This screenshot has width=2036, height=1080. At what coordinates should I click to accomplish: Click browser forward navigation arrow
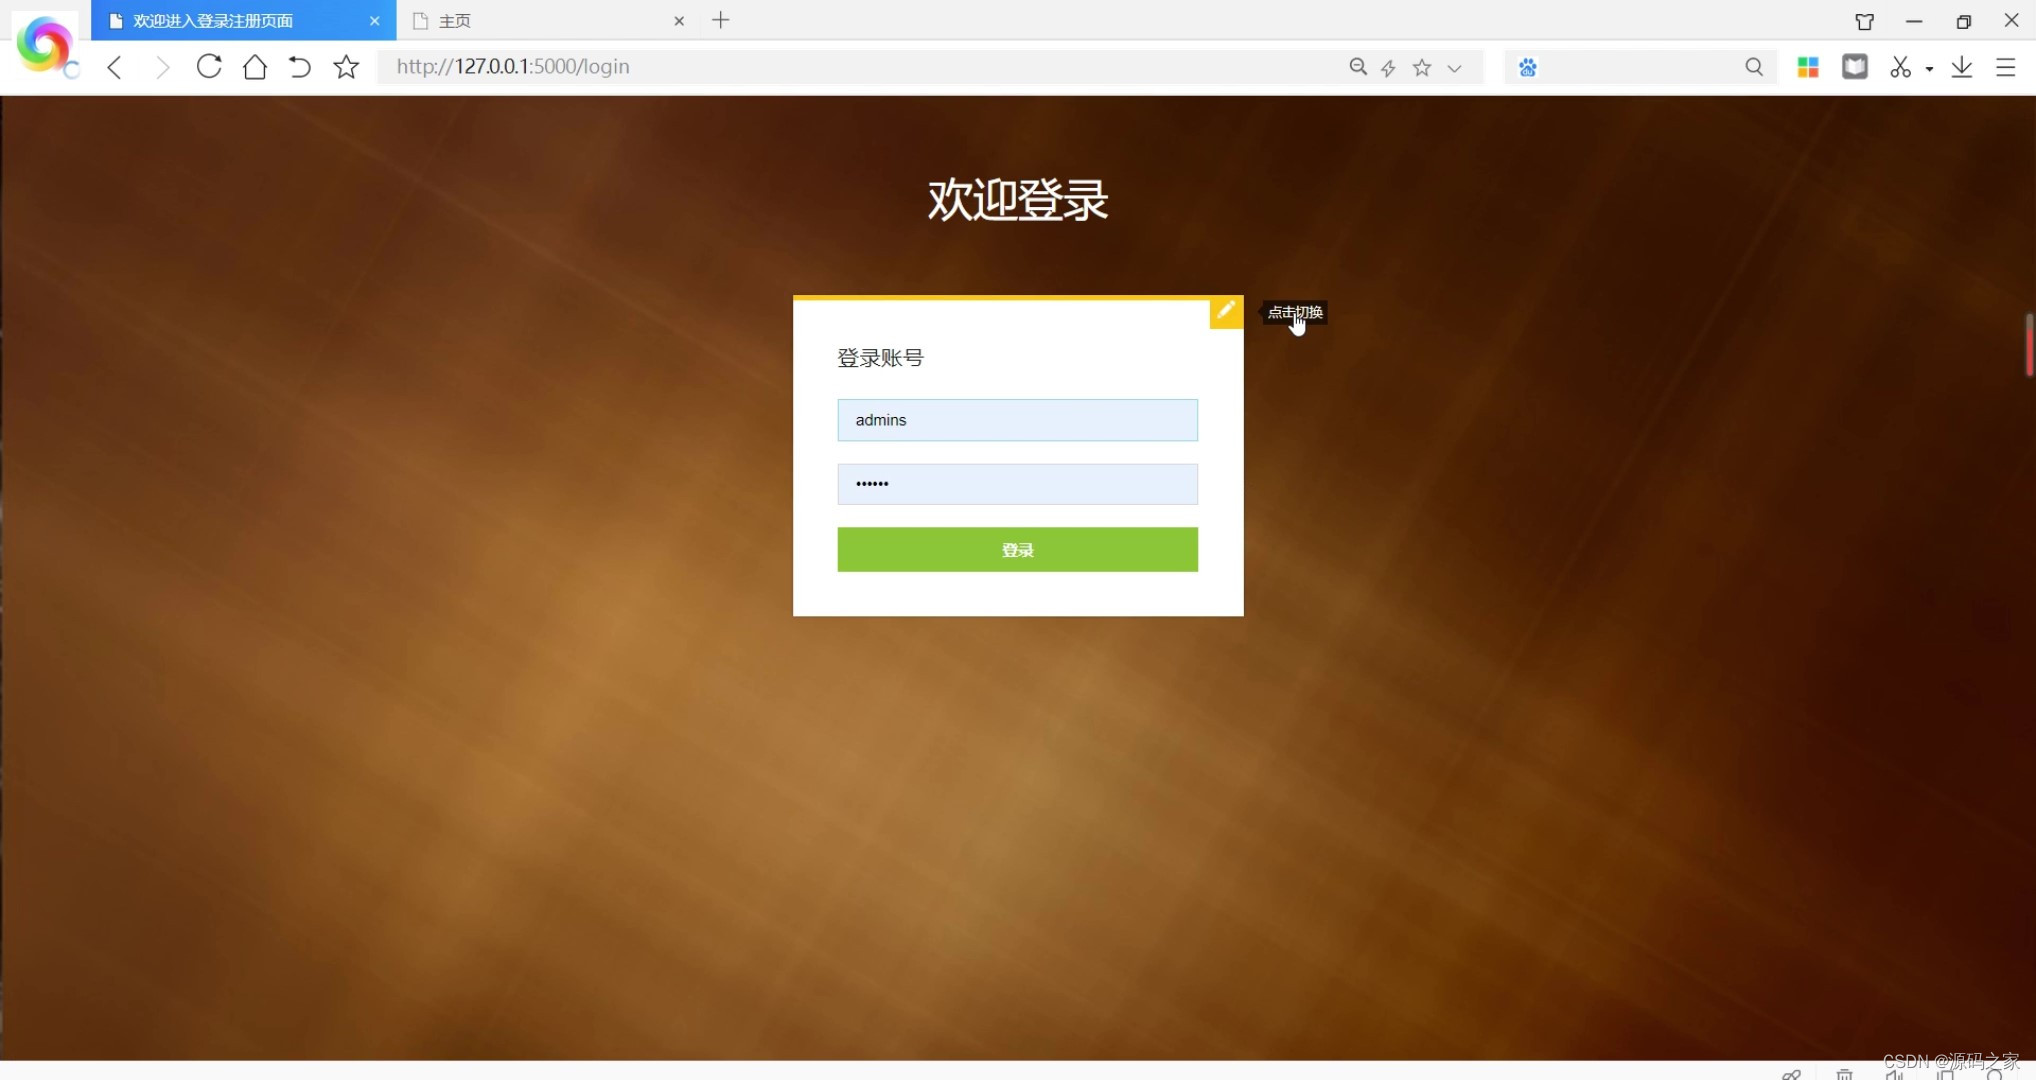coord(160,66)
